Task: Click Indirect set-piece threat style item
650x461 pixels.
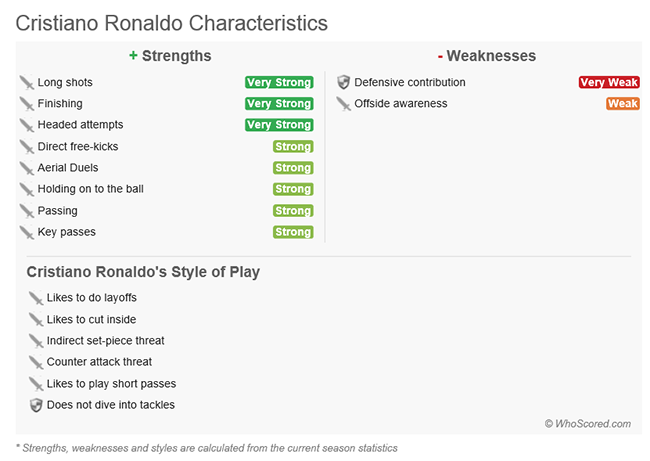Action: 106,341
